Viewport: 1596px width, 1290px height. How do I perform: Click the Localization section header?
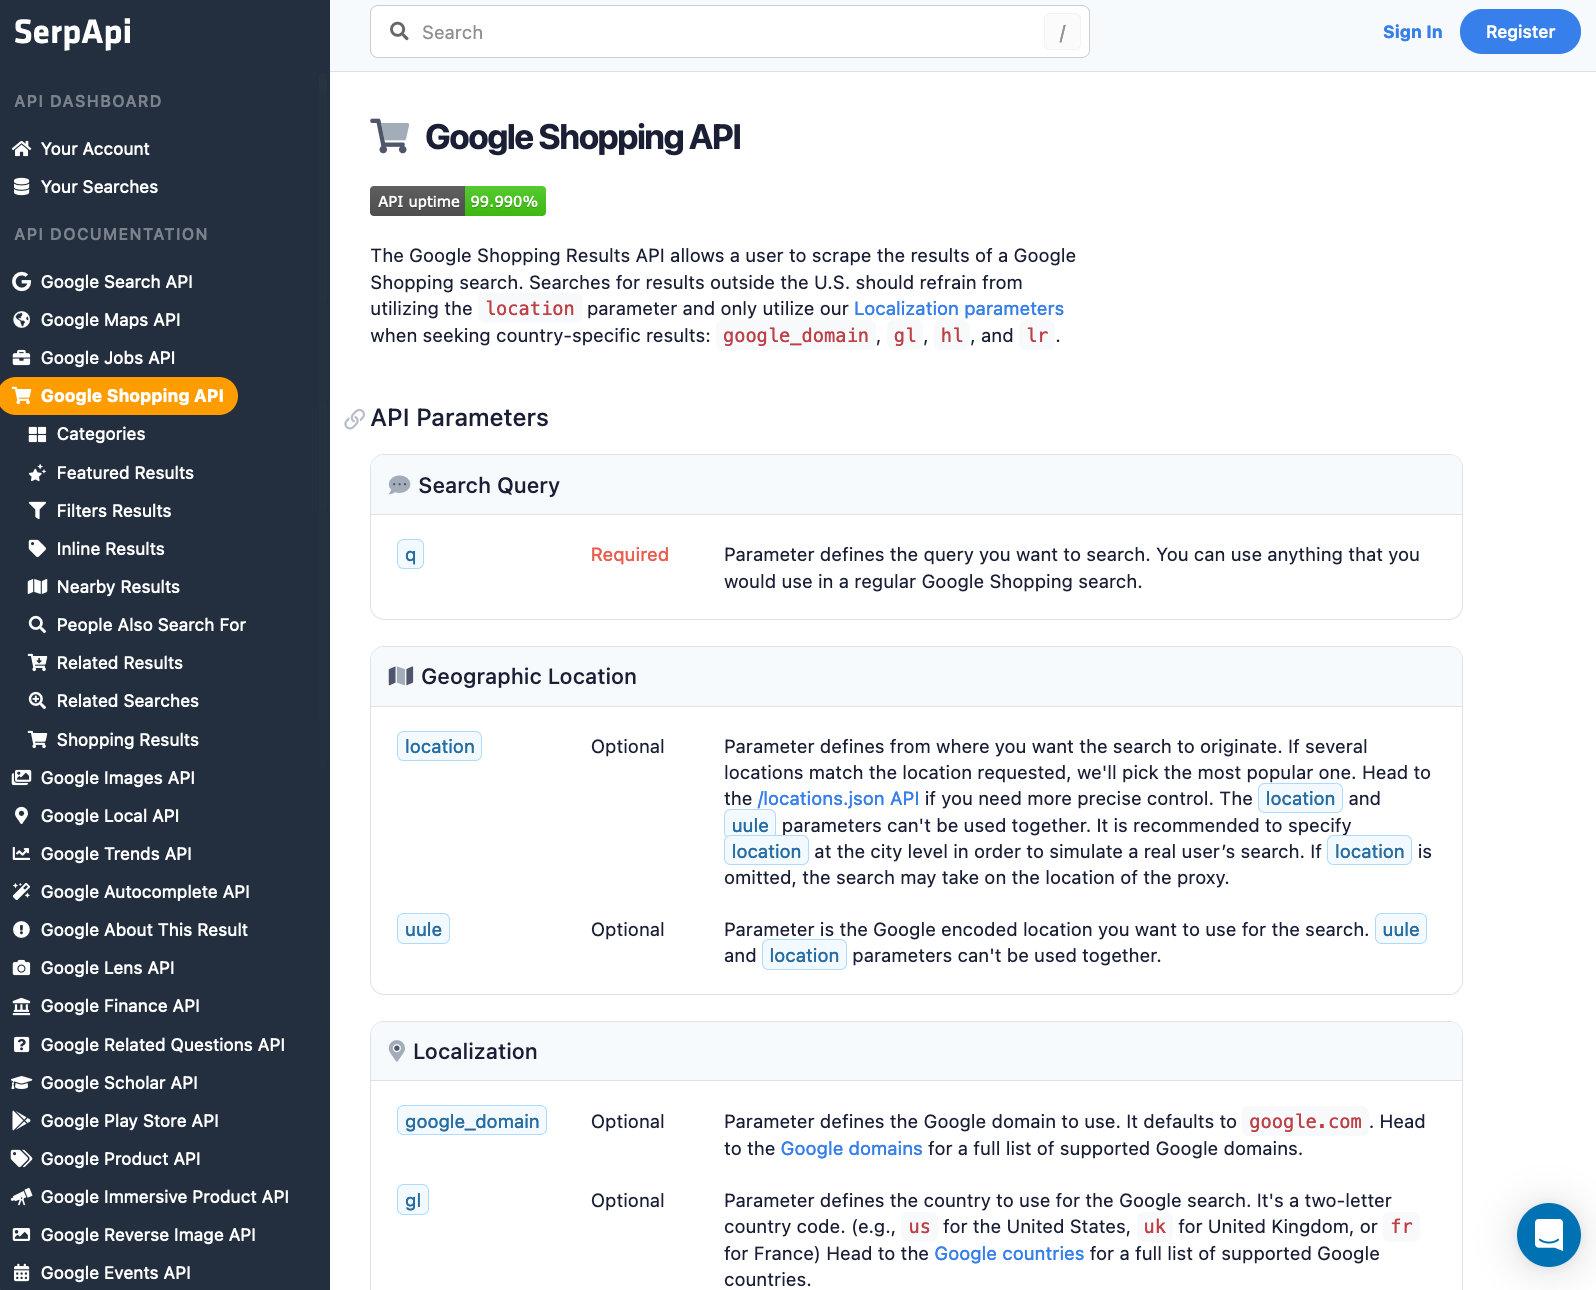tap(916, 1052)
